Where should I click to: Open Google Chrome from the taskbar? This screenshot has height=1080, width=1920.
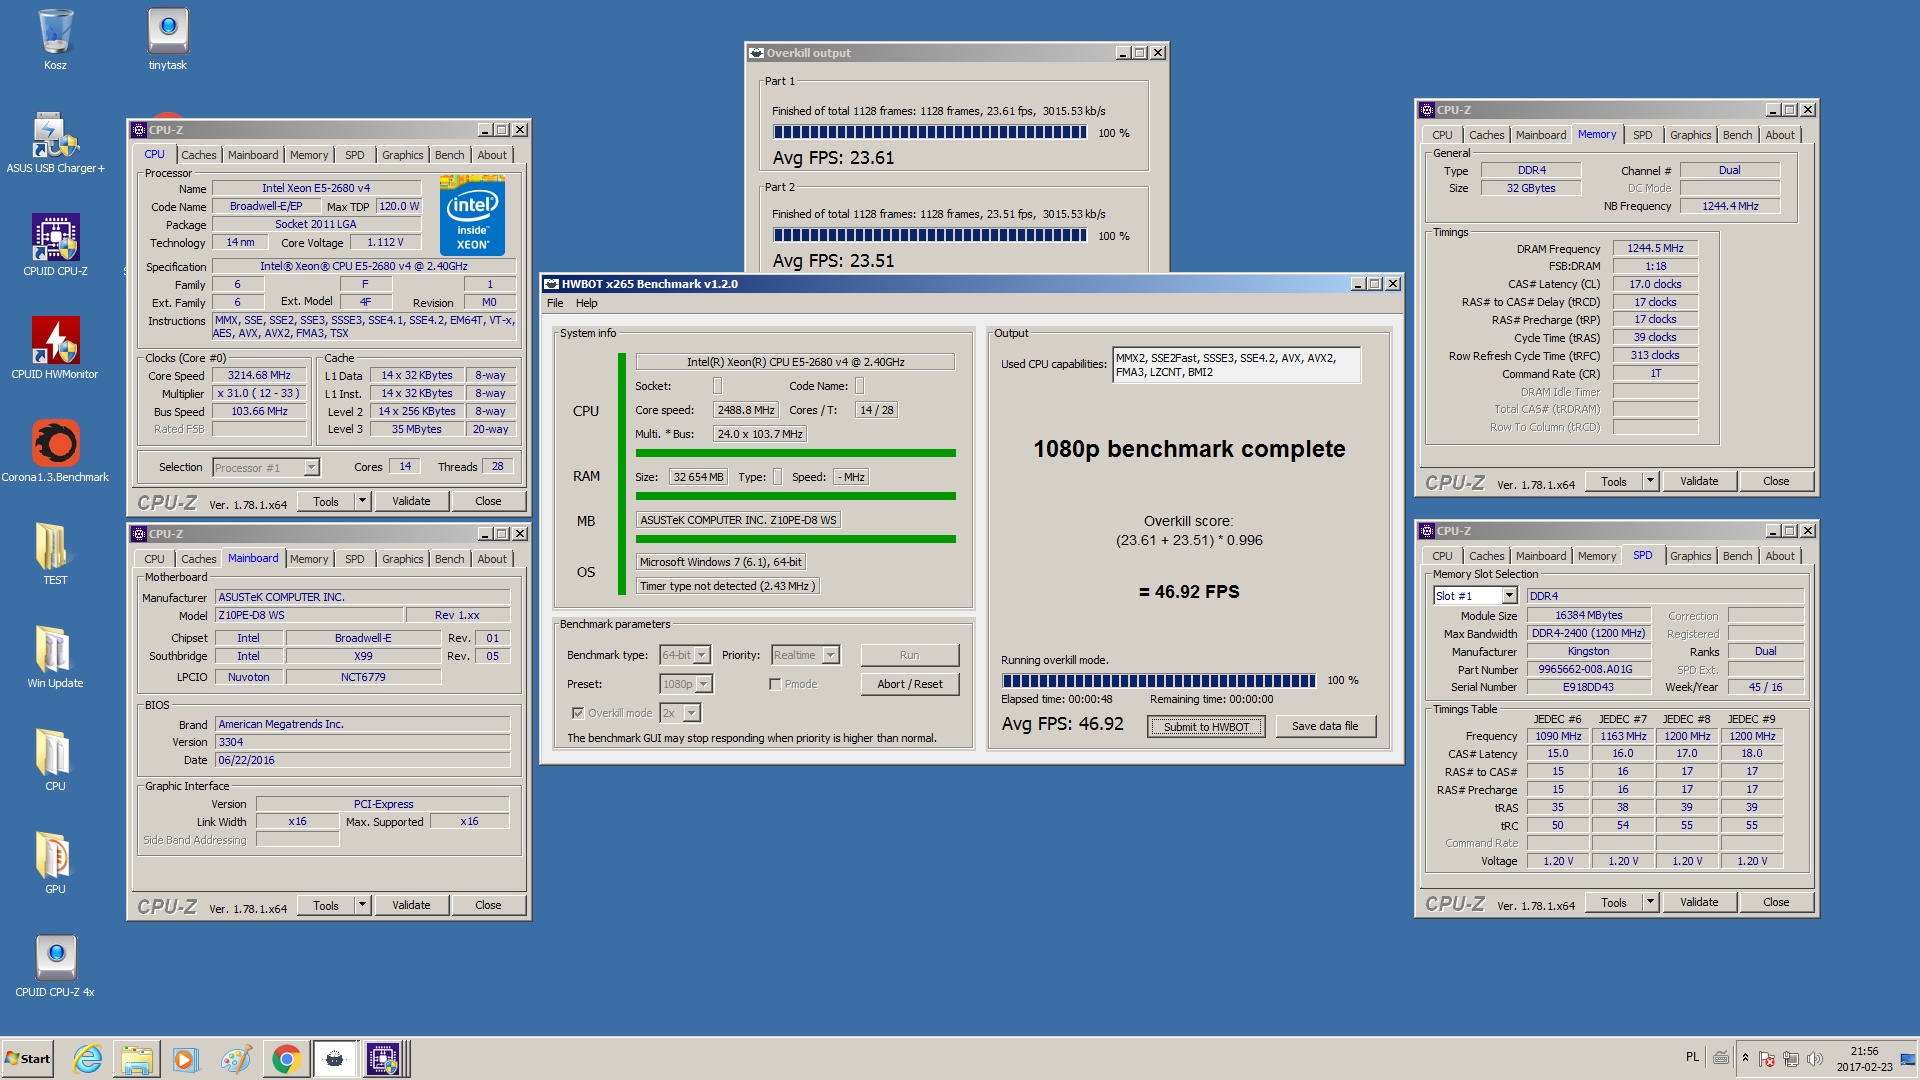pyautogui.click(x=286, y=1059)
